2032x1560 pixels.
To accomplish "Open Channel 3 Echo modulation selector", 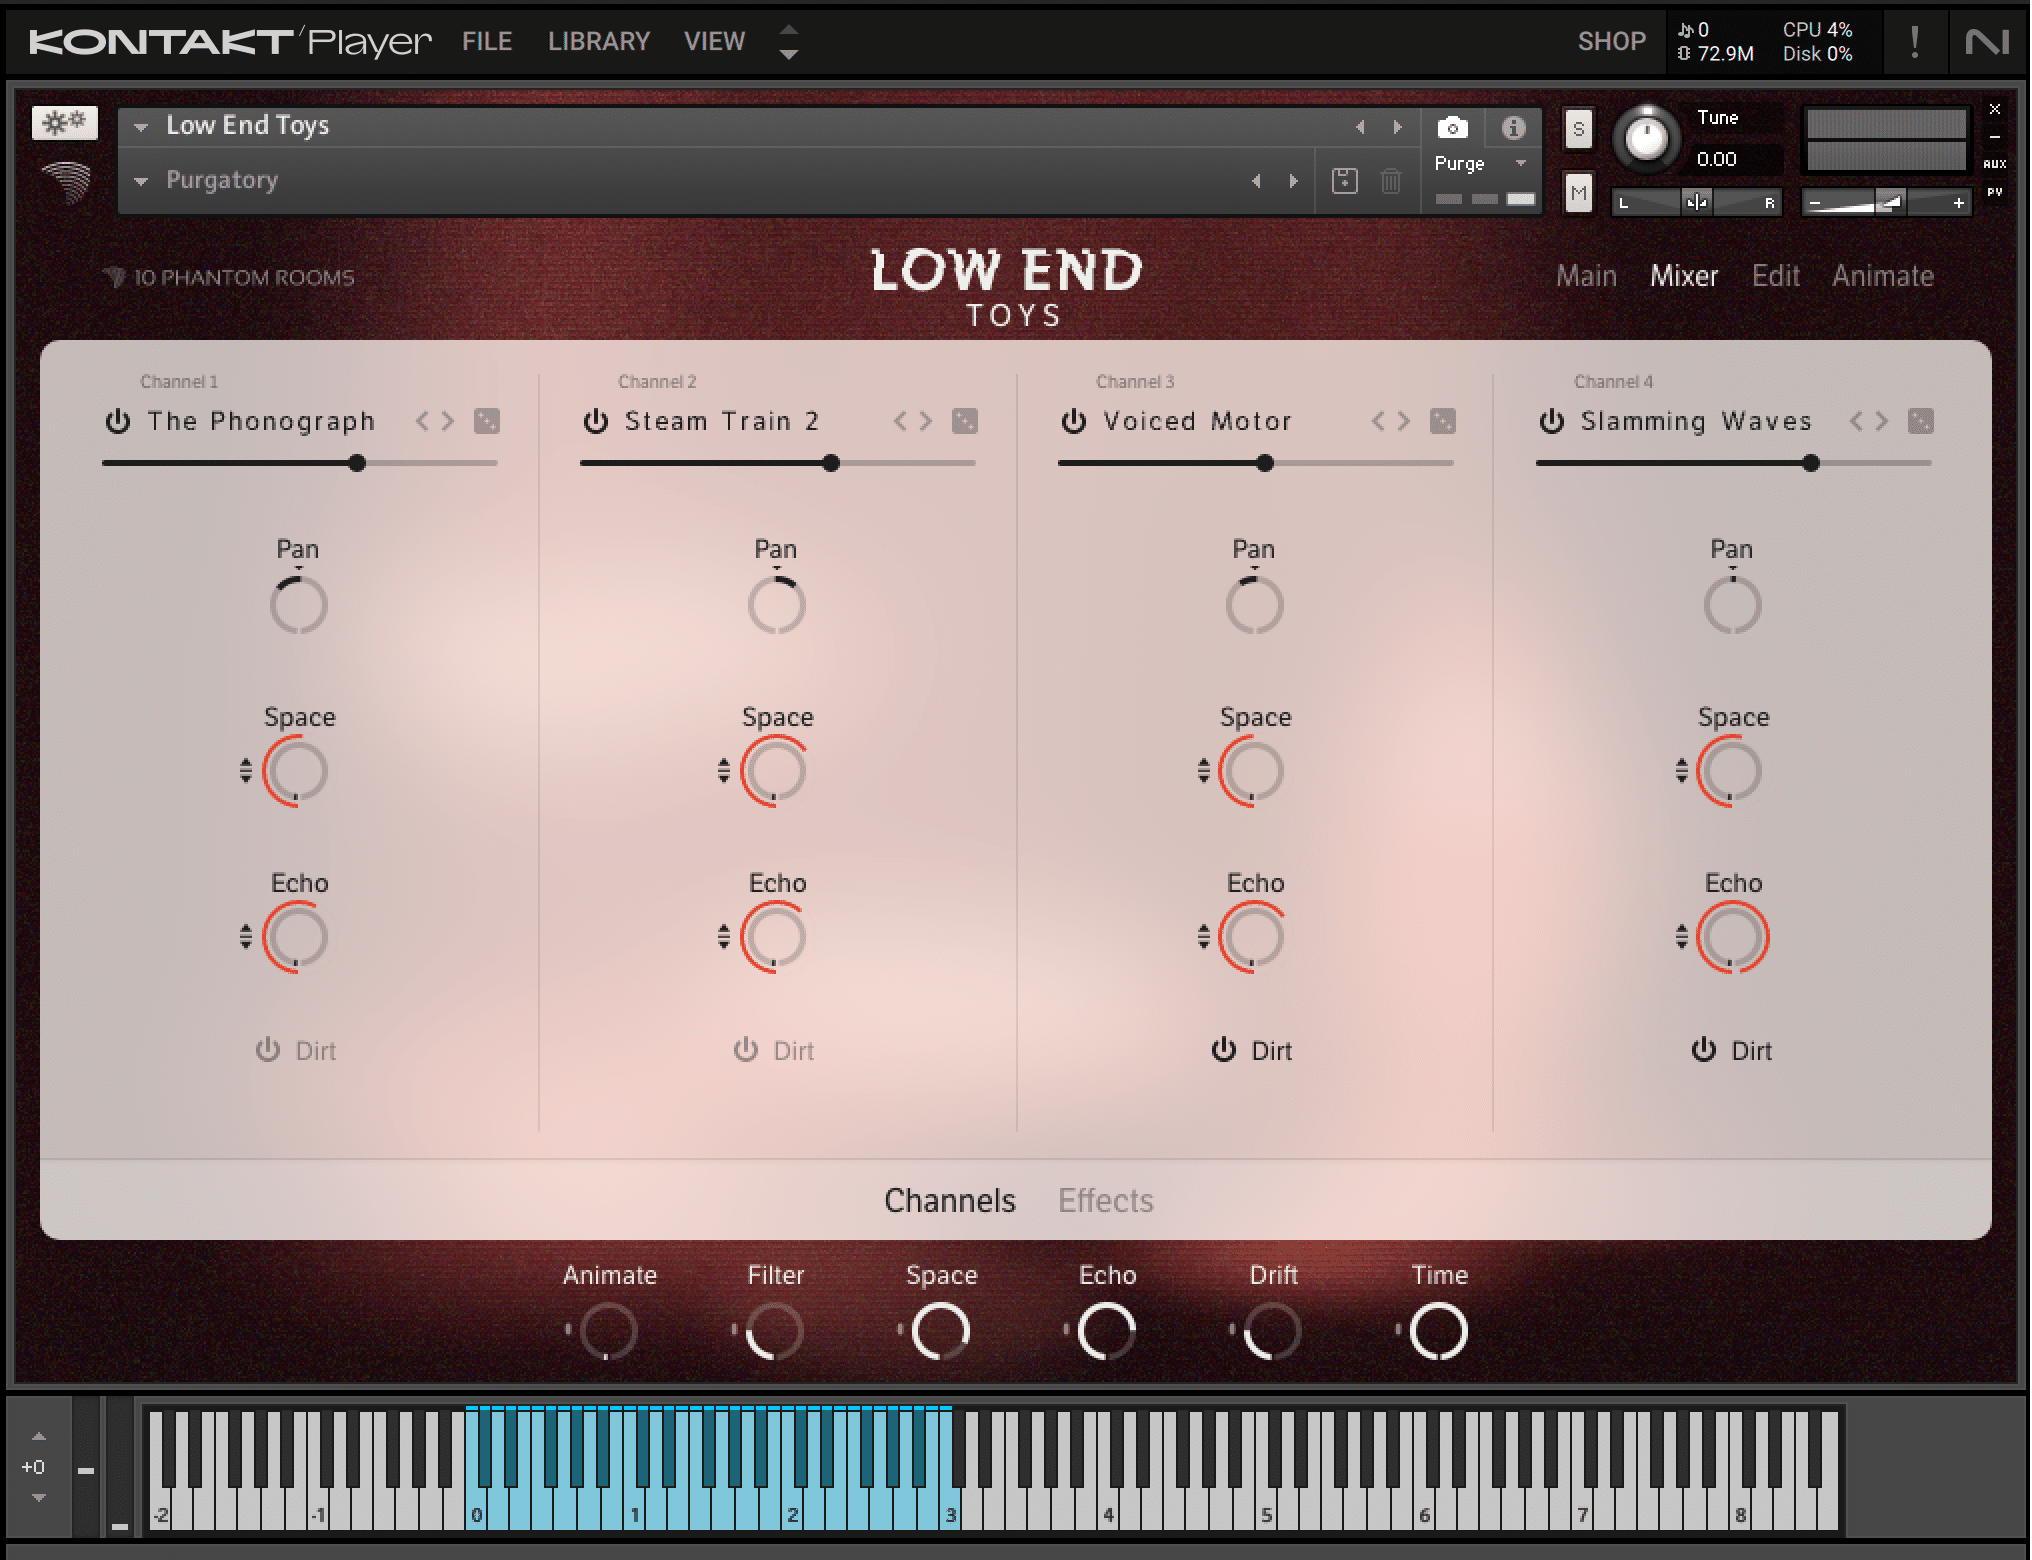I will [x=1204, y=936].
